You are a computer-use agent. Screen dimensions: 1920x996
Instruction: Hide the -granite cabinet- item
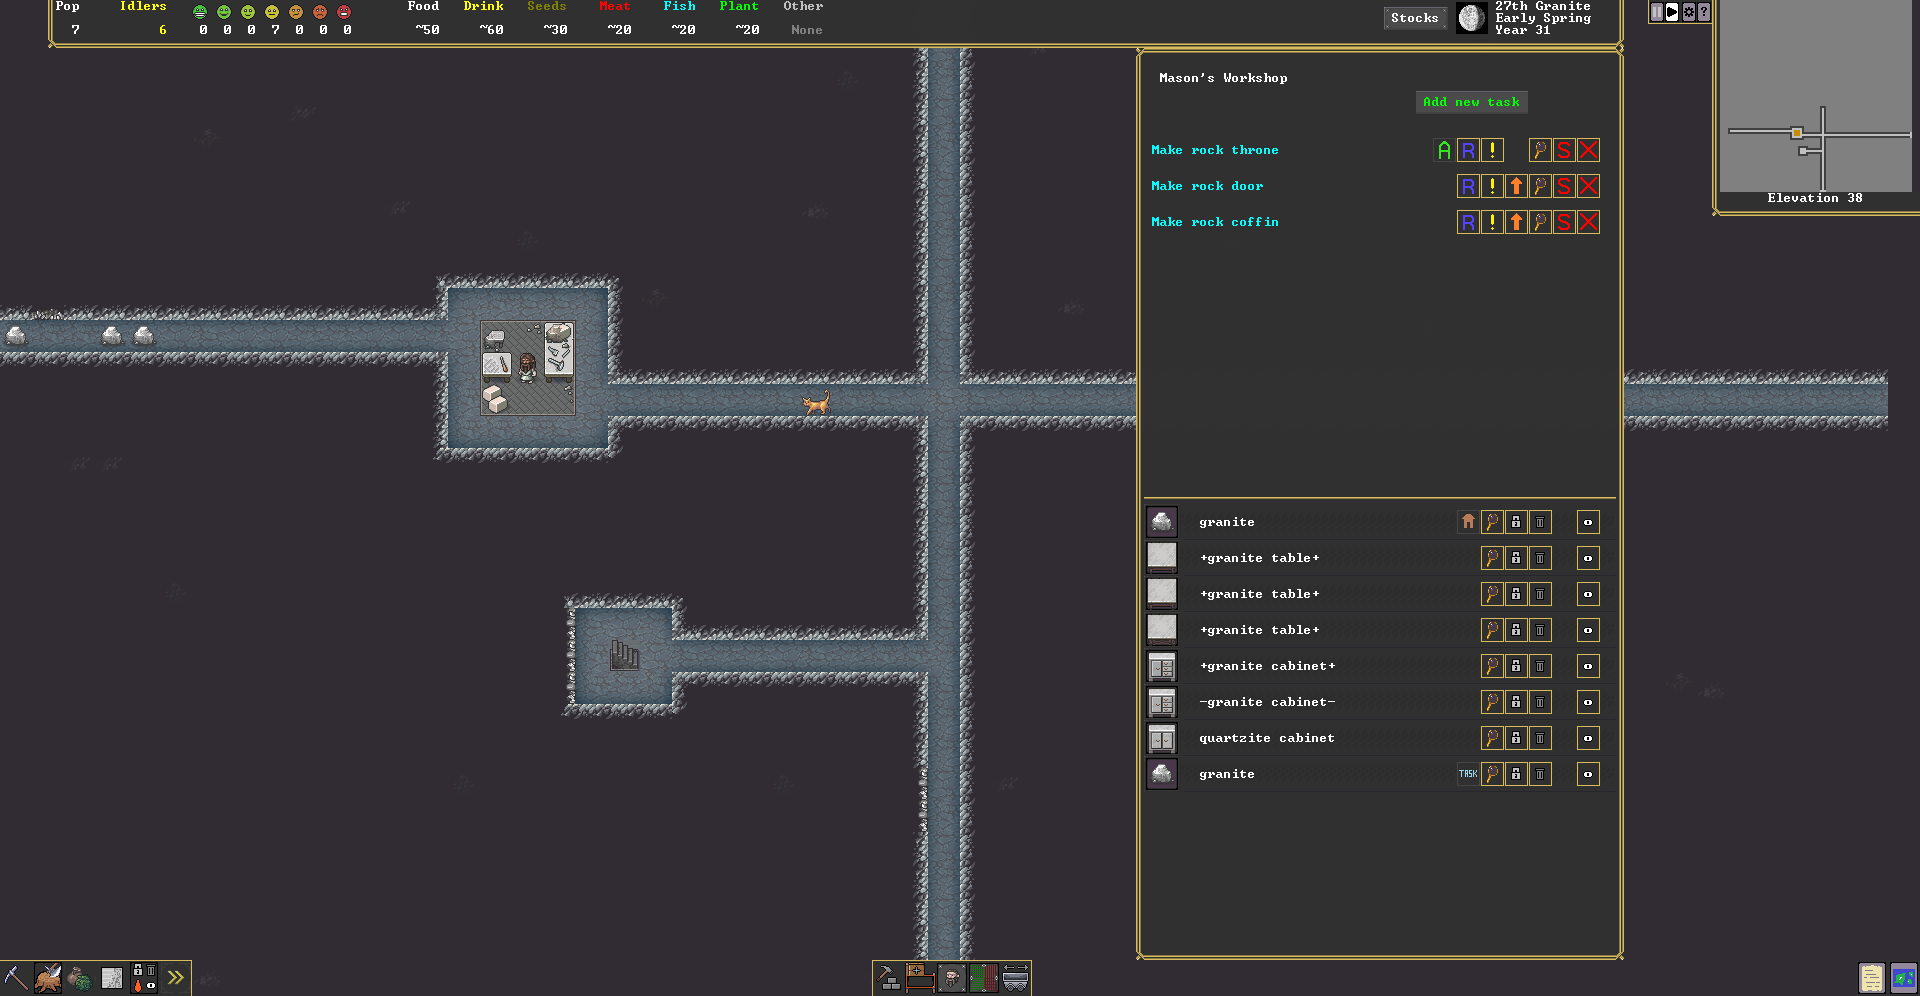point(1588,702)
